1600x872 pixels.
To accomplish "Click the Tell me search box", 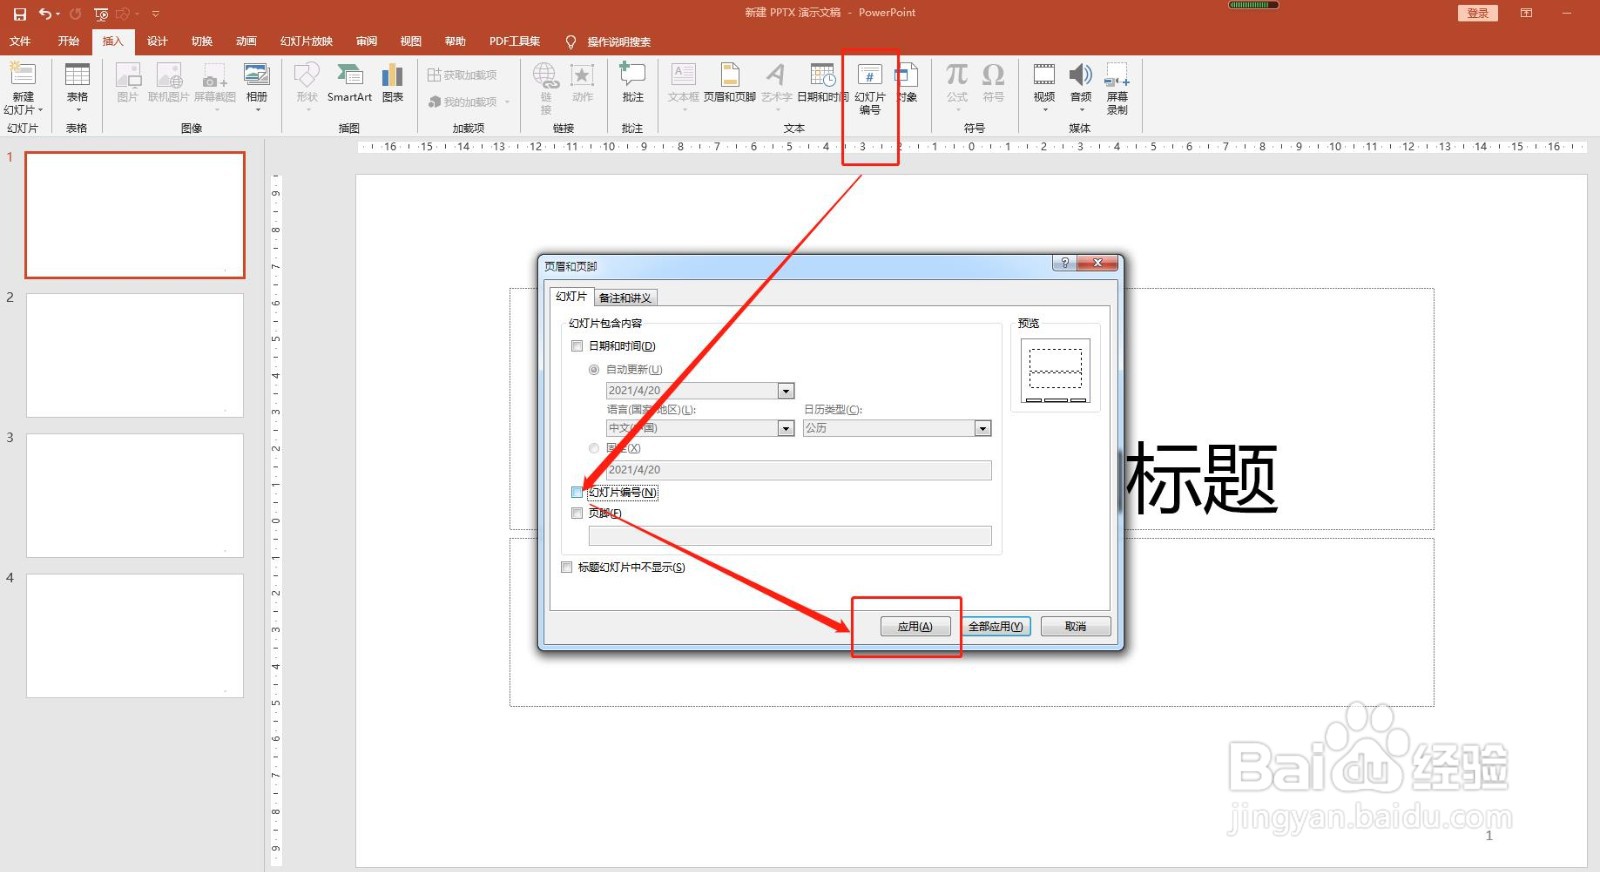I will click(x=609, y=42).
